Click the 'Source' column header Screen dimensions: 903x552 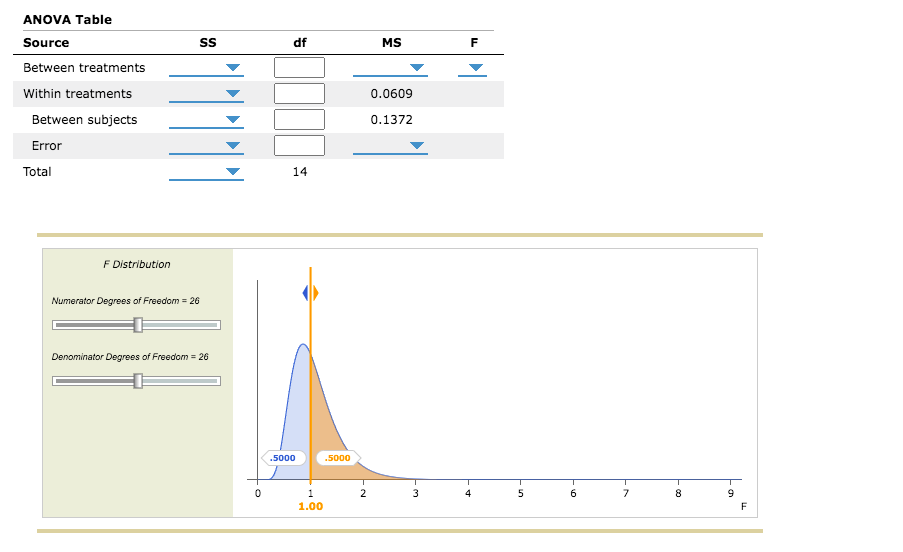(46, 43)
